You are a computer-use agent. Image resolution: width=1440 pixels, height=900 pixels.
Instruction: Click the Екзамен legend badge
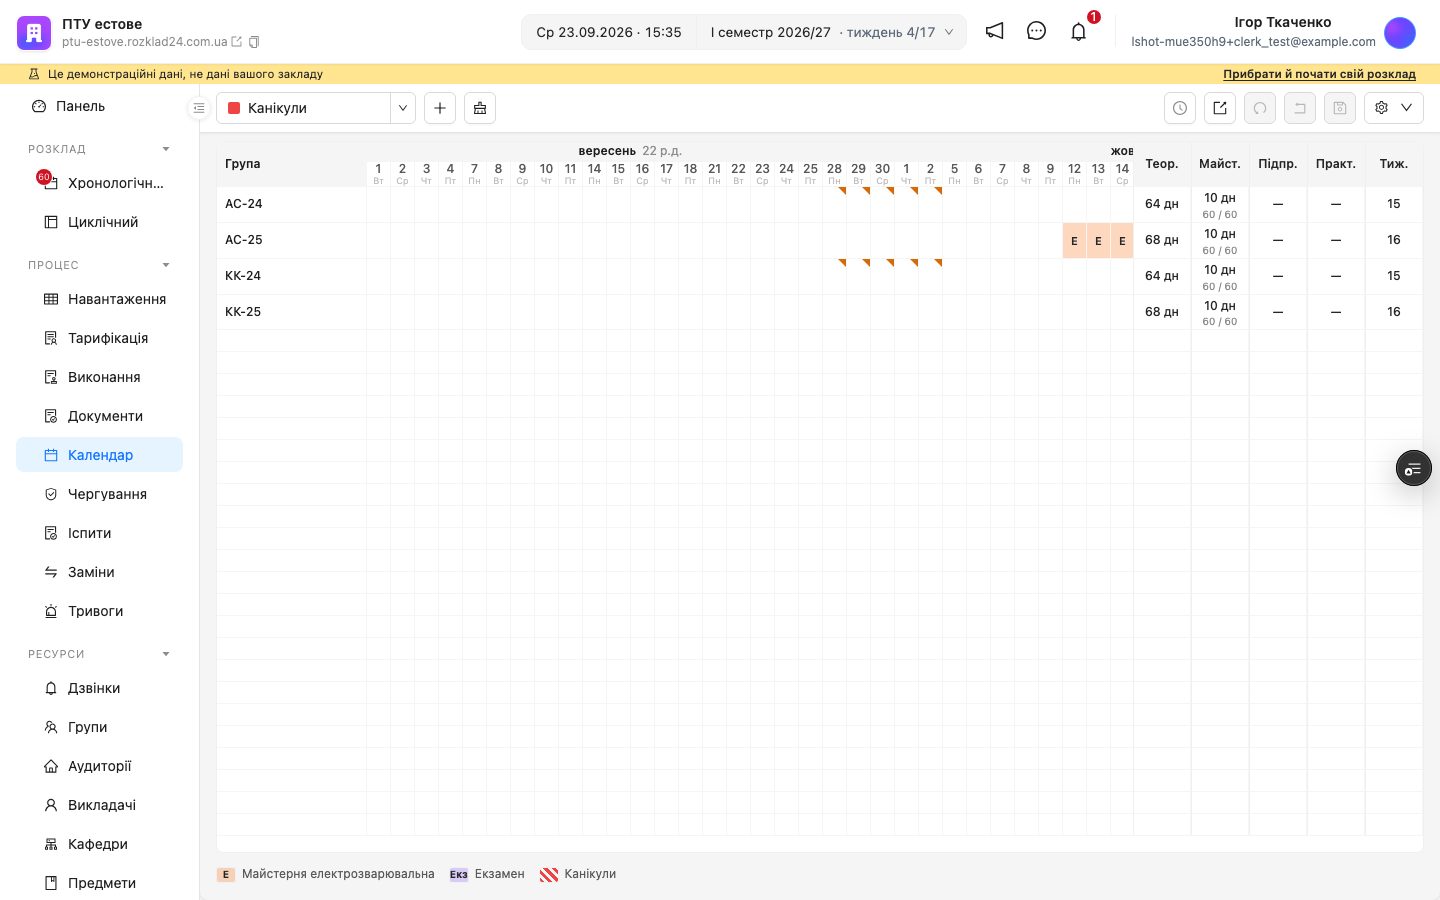tap(459, 874)
